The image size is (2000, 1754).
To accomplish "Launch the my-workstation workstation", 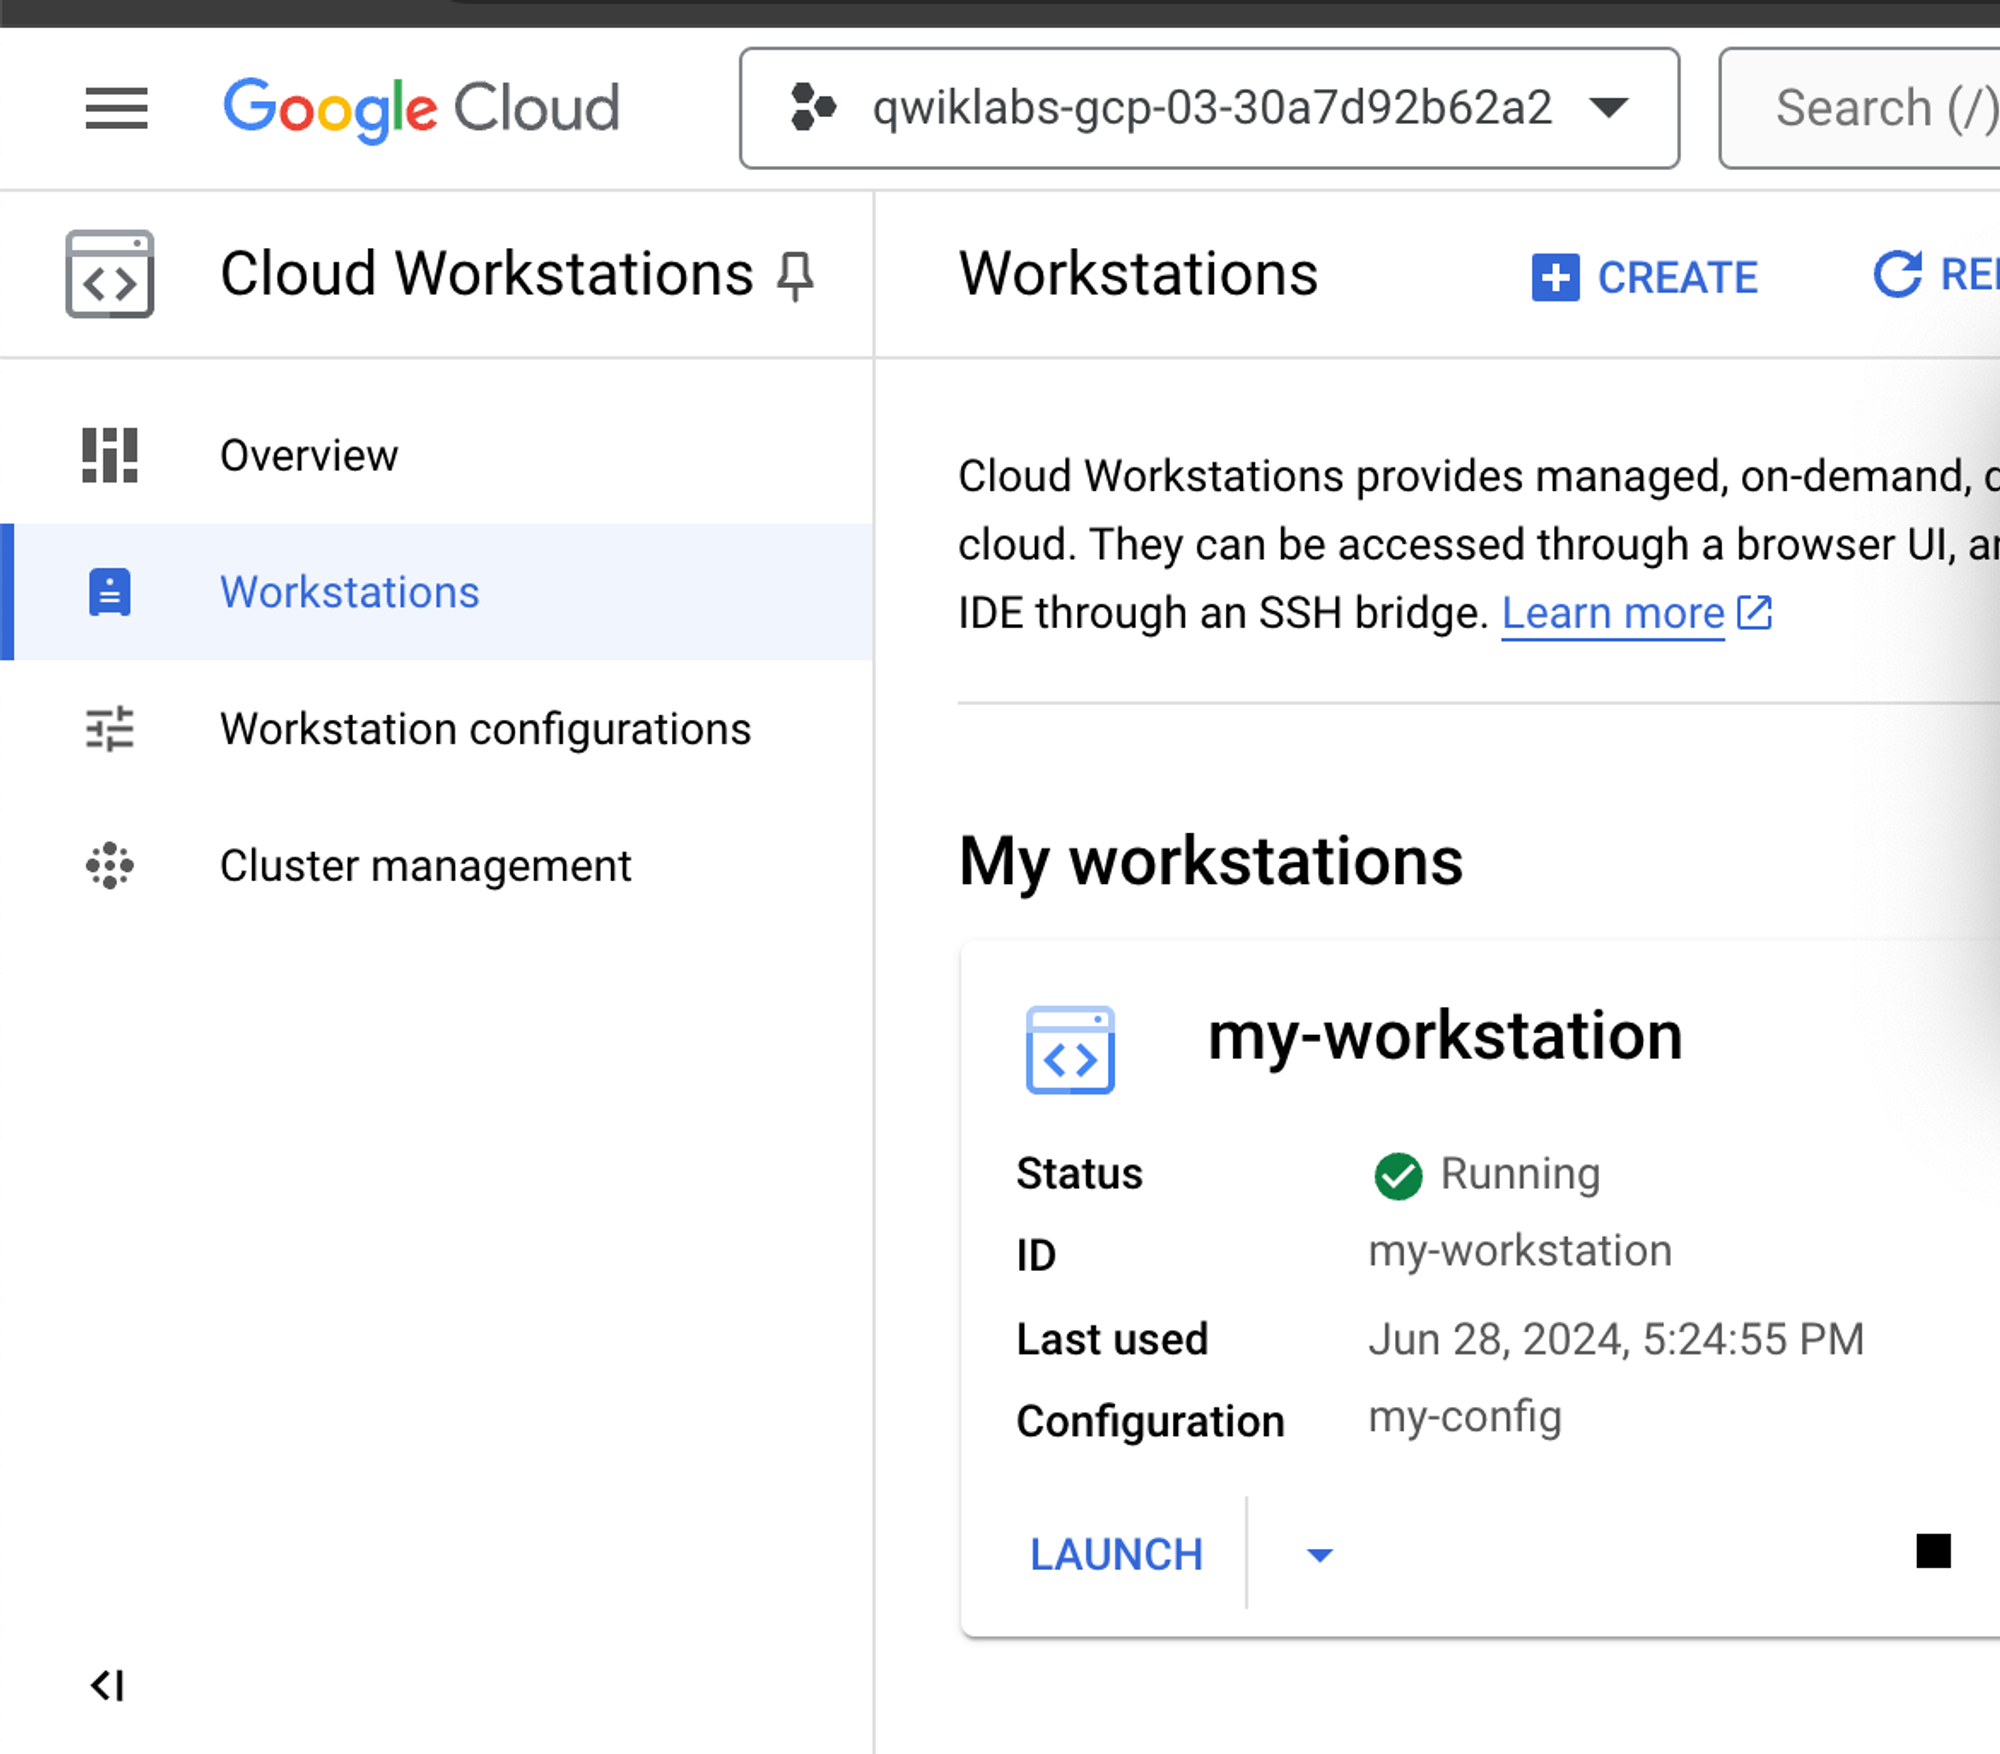I will tap(1116, 1554).
